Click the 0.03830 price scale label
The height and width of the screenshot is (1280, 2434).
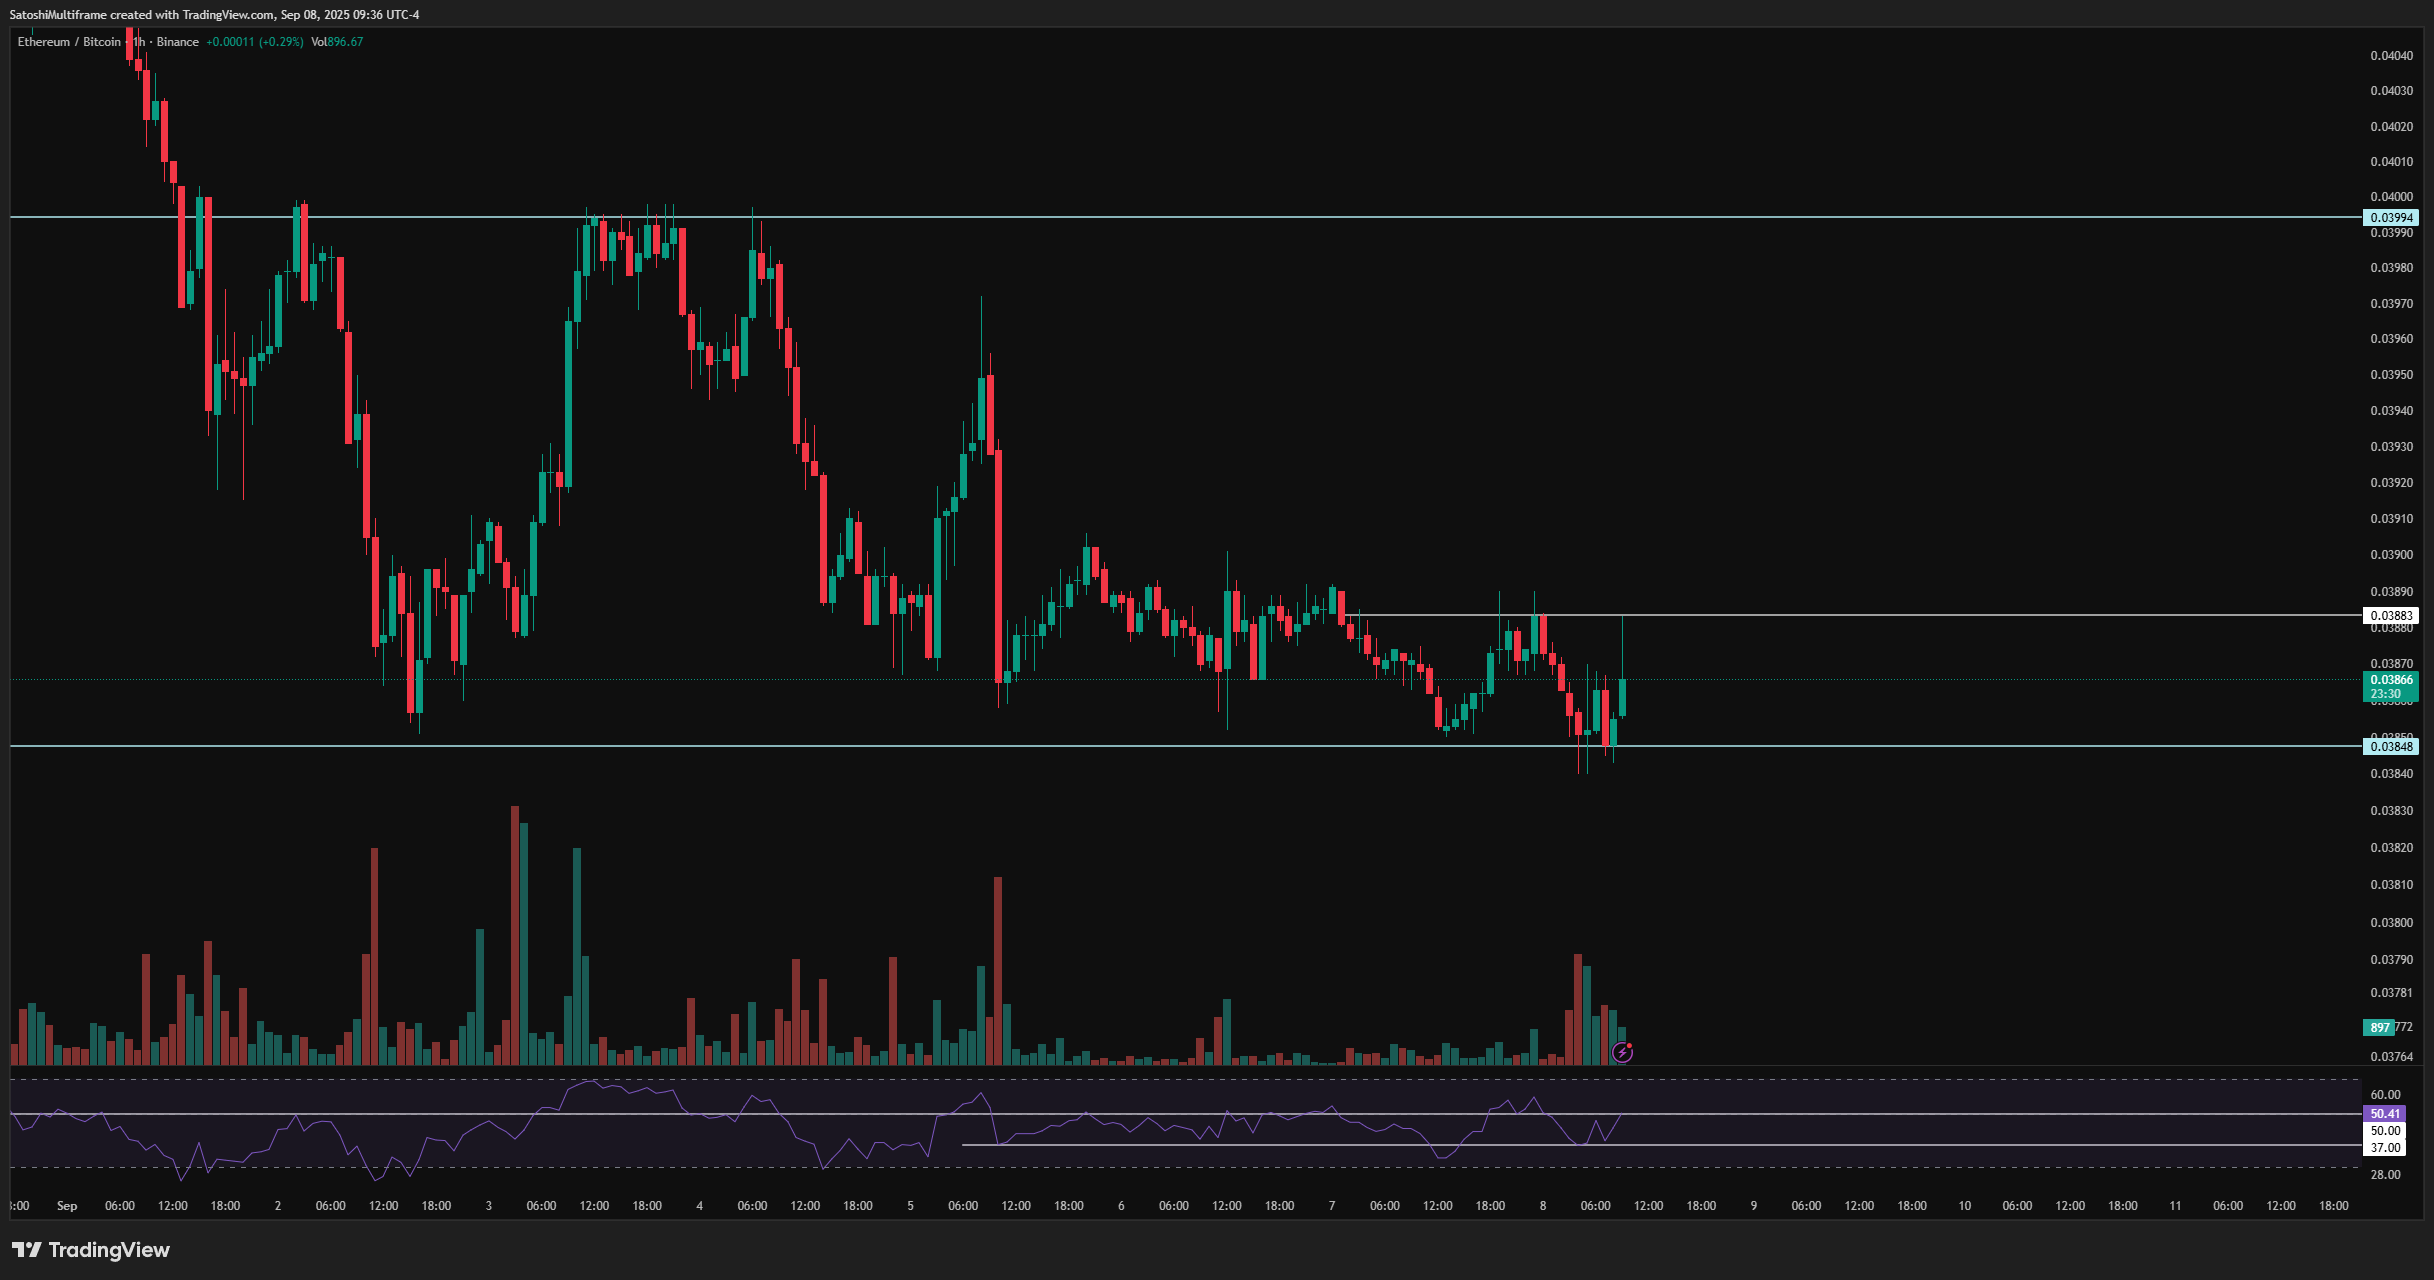click(x=2391, y=811)
